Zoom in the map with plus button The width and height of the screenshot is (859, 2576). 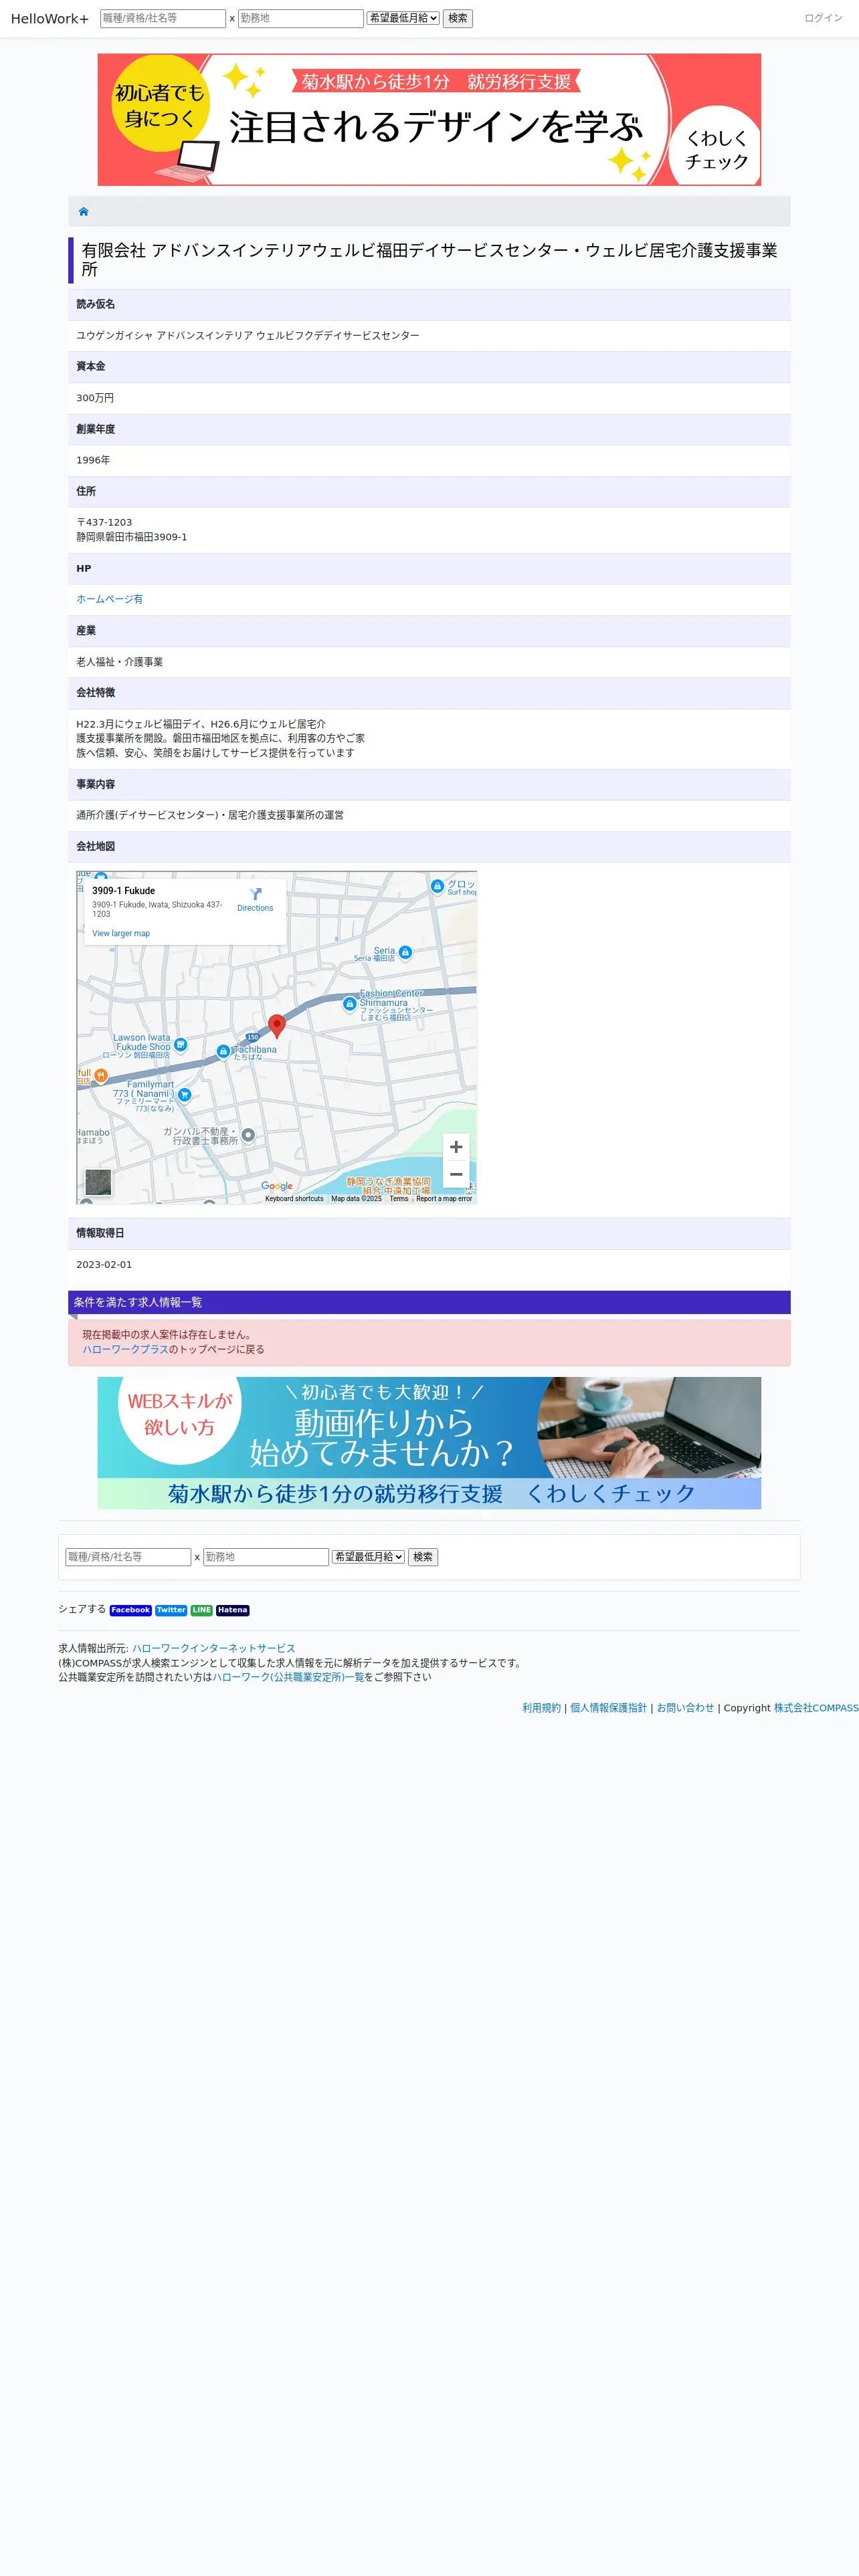456,1147
